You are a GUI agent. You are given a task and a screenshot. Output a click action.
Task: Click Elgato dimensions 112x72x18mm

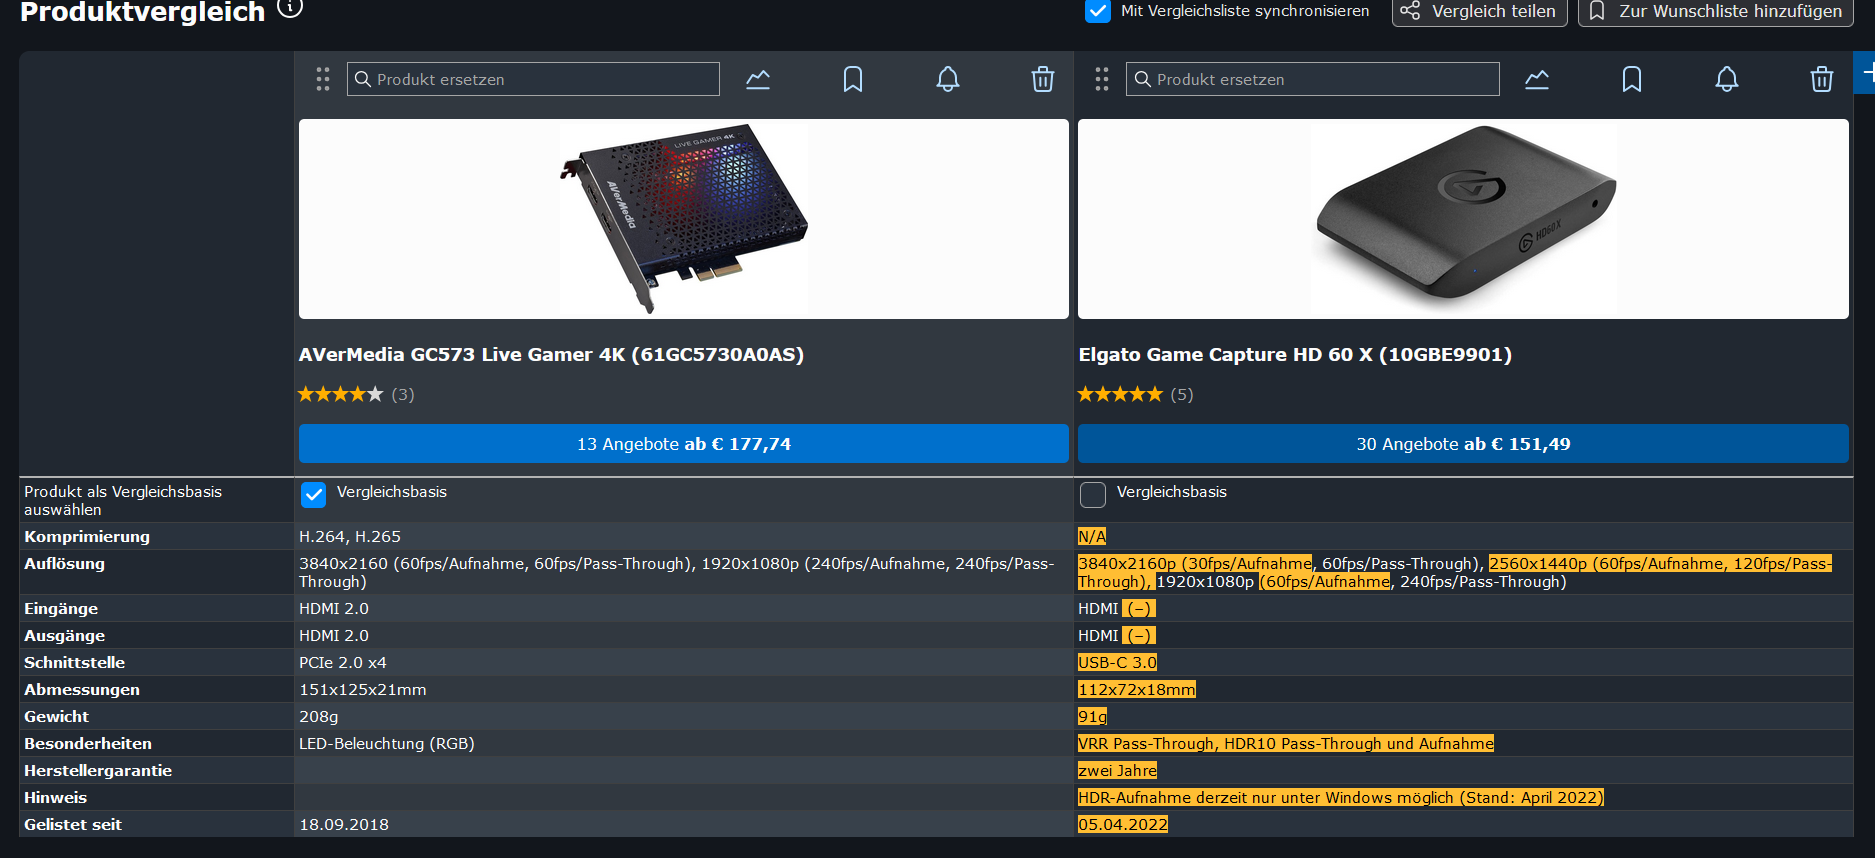point(1137,690)
